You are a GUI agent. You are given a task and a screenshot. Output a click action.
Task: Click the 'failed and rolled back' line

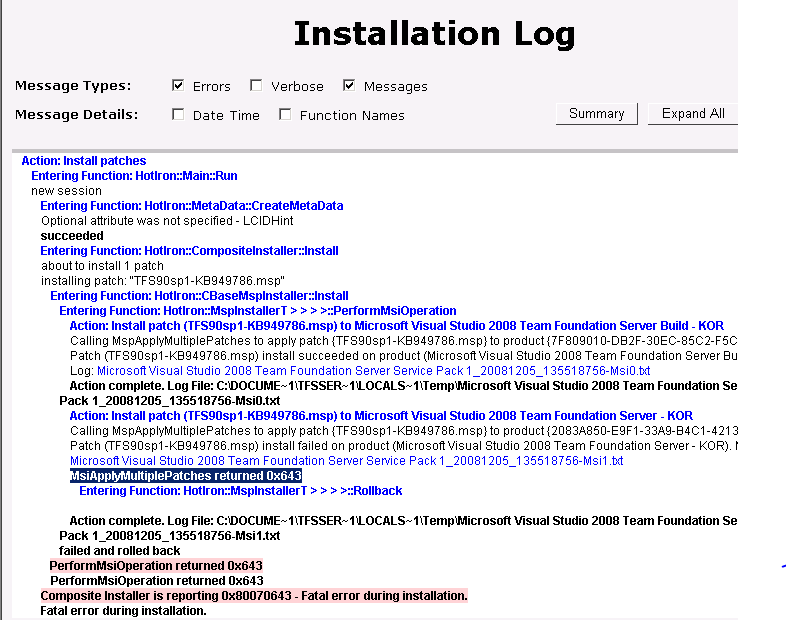pos(119,551)
